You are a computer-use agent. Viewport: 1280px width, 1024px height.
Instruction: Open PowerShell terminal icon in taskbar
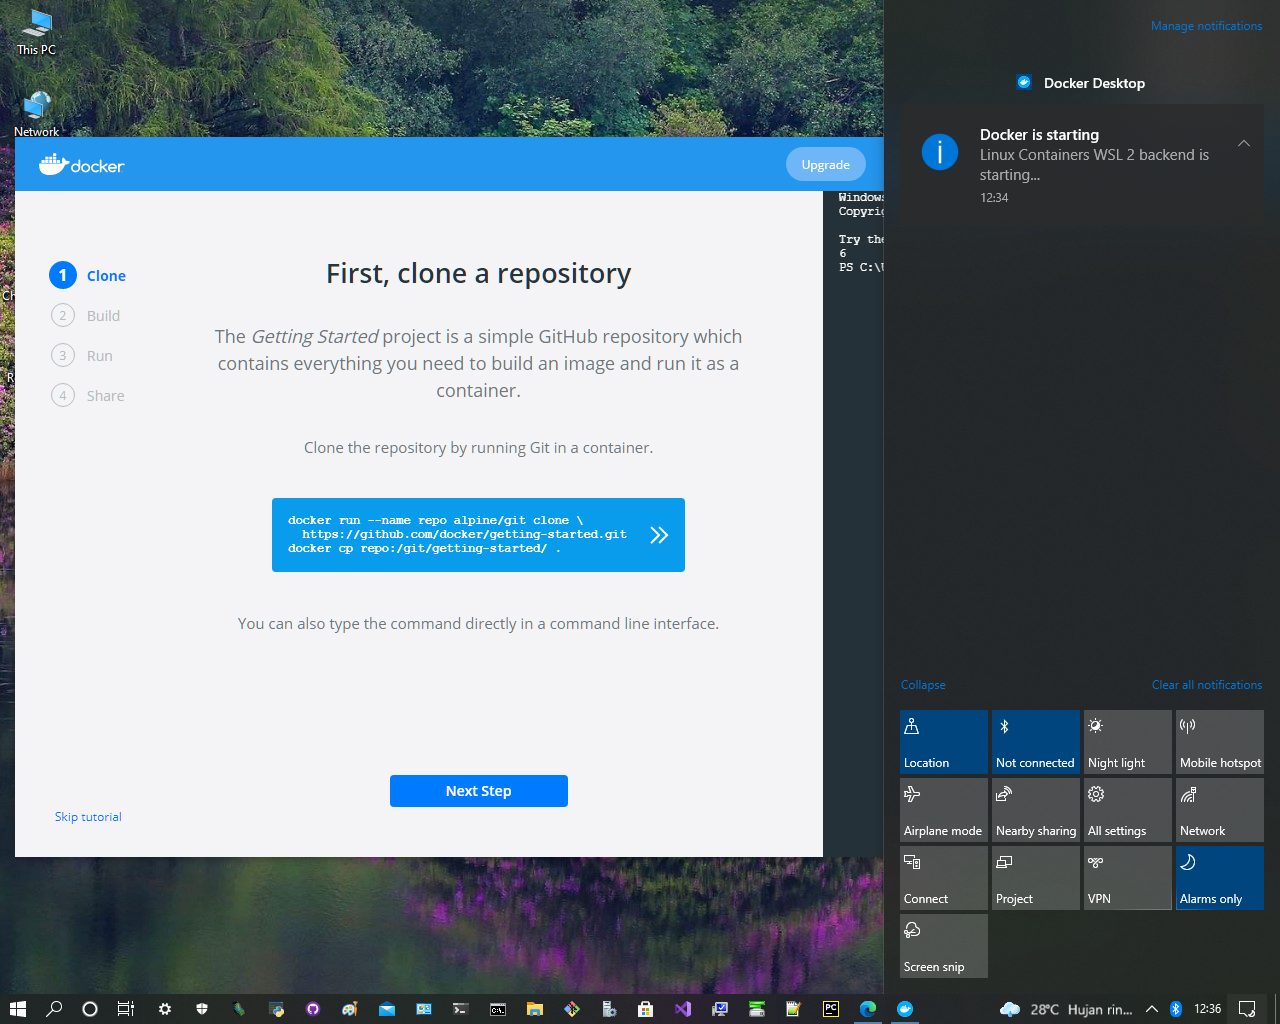pyautogui.click(x=460, y=1009)
